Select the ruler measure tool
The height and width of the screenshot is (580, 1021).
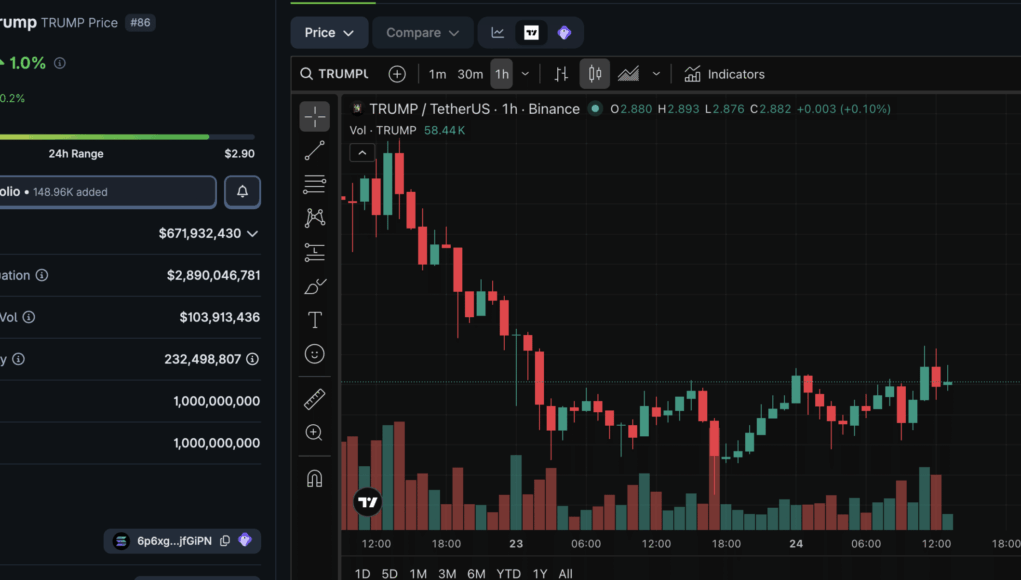coord(314,400)
